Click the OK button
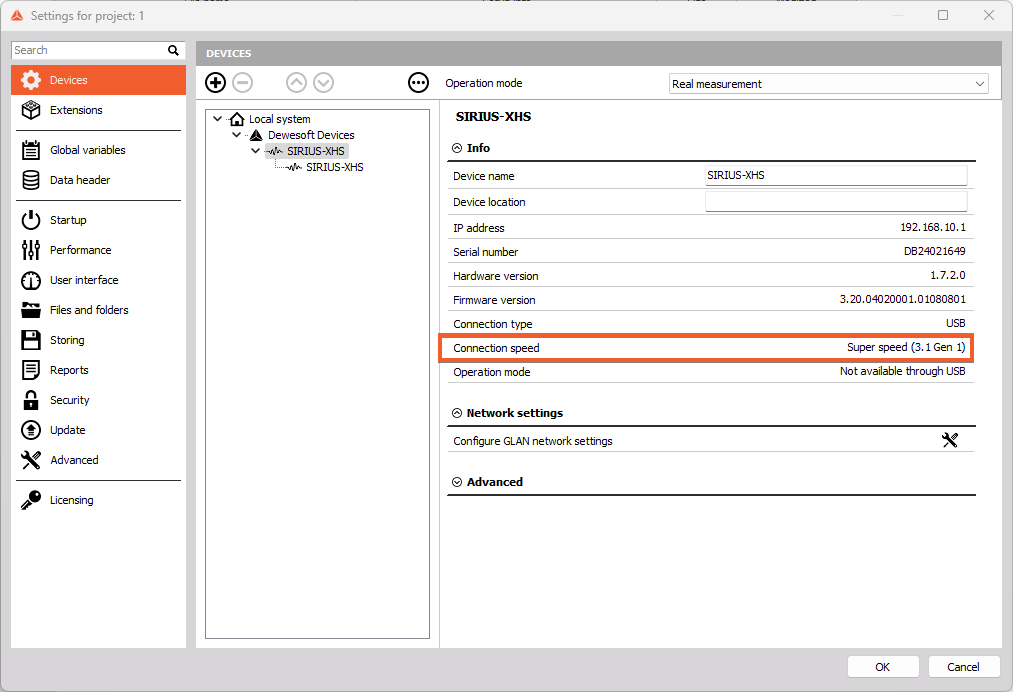The height and width of the screenshot is (692, 1013). tap(882, 667)
